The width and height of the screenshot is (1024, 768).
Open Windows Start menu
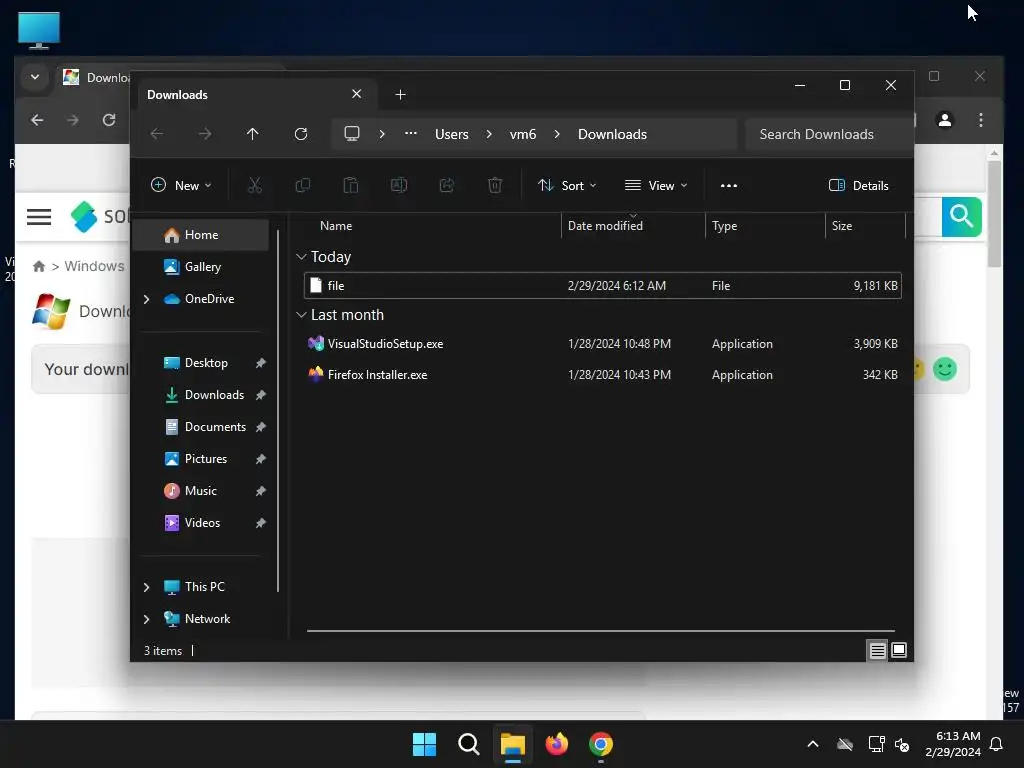coord(424,744)
